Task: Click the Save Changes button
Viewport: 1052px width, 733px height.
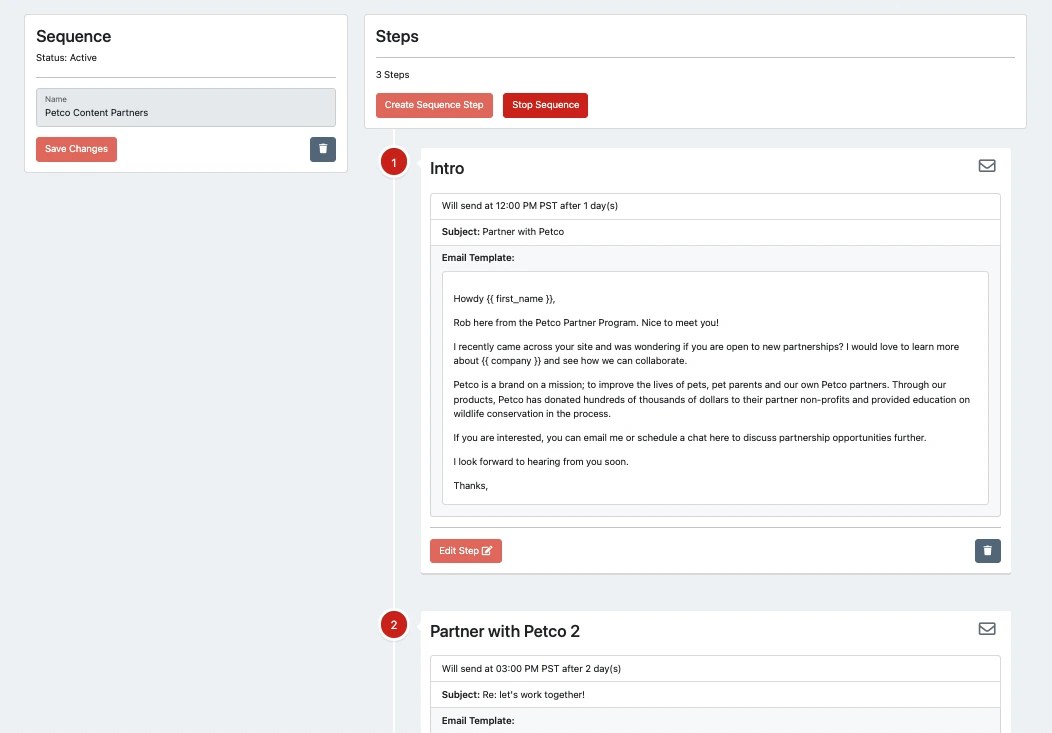Action: click(76, 149)
